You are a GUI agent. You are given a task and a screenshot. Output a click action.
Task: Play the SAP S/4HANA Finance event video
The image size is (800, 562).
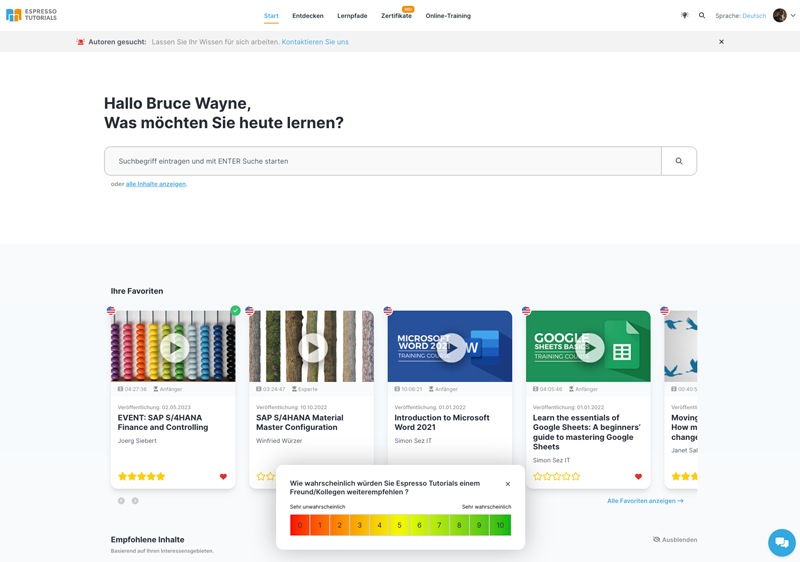174,348
